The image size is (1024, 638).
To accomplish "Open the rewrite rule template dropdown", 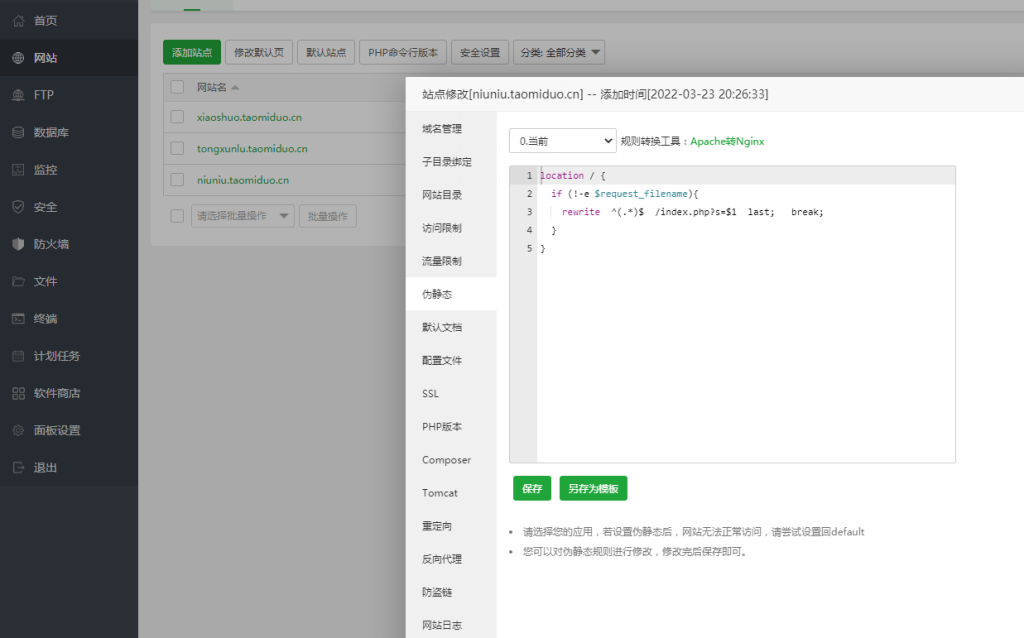I will coord(562,142).
